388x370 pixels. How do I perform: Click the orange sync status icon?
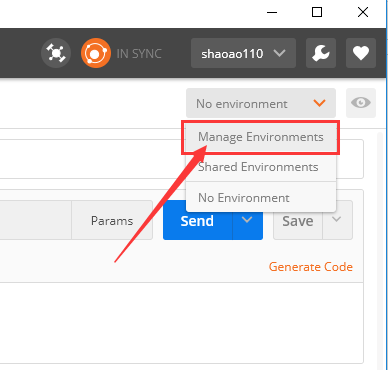[96, 53]
